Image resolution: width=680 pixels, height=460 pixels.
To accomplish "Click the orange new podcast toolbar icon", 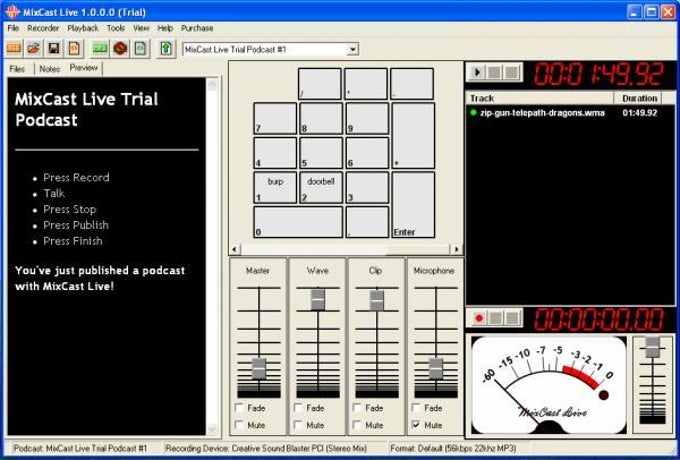I will pos(14,49).
